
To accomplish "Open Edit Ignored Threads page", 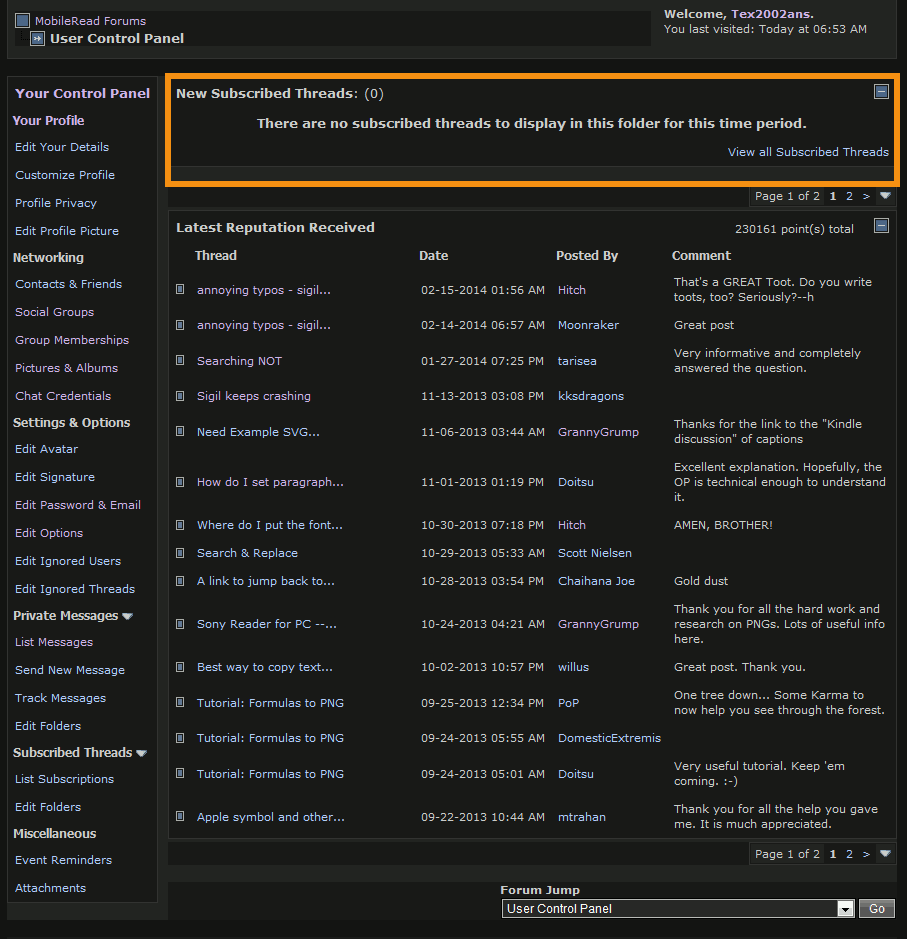I will click(75, 589).
